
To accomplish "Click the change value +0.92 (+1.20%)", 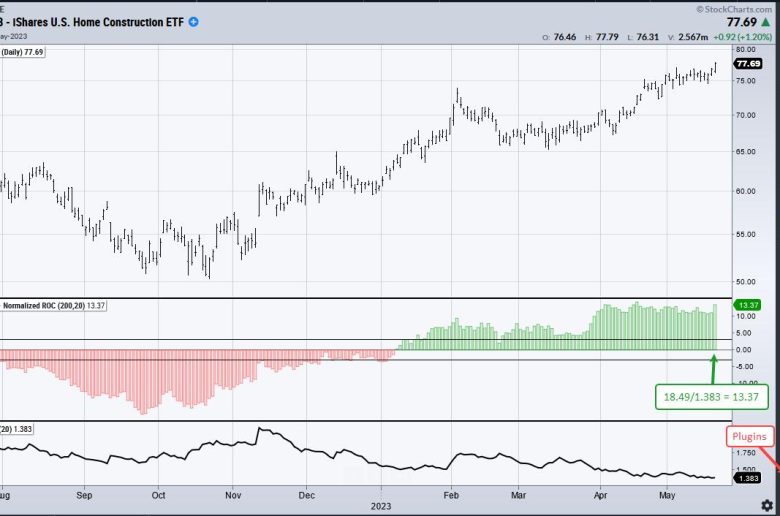I will tap(742, 37).
